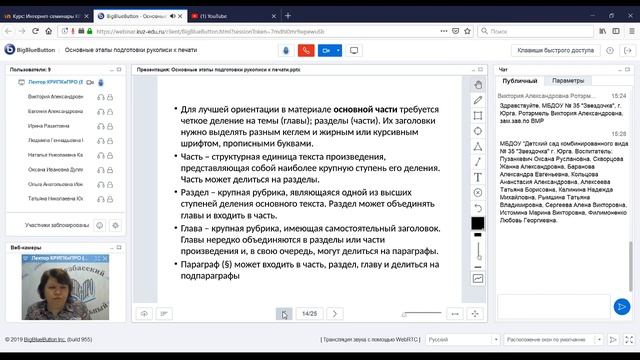The width and height of the screenshot is (640, 360).
Task: Toggle lock icon for Татьяна Николаевна
Action: 110,199
